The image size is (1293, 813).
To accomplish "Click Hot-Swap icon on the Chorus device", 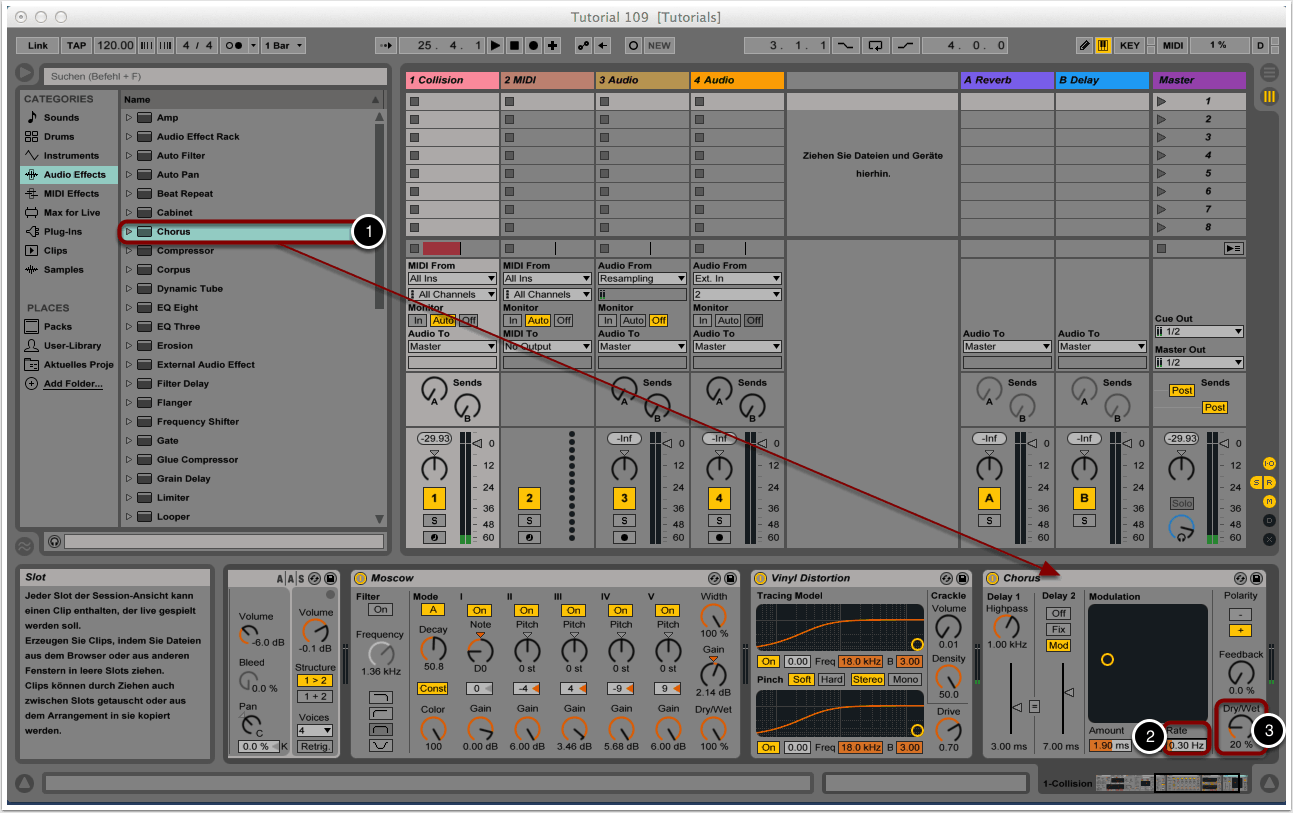I will click(x=1240, y=578).
